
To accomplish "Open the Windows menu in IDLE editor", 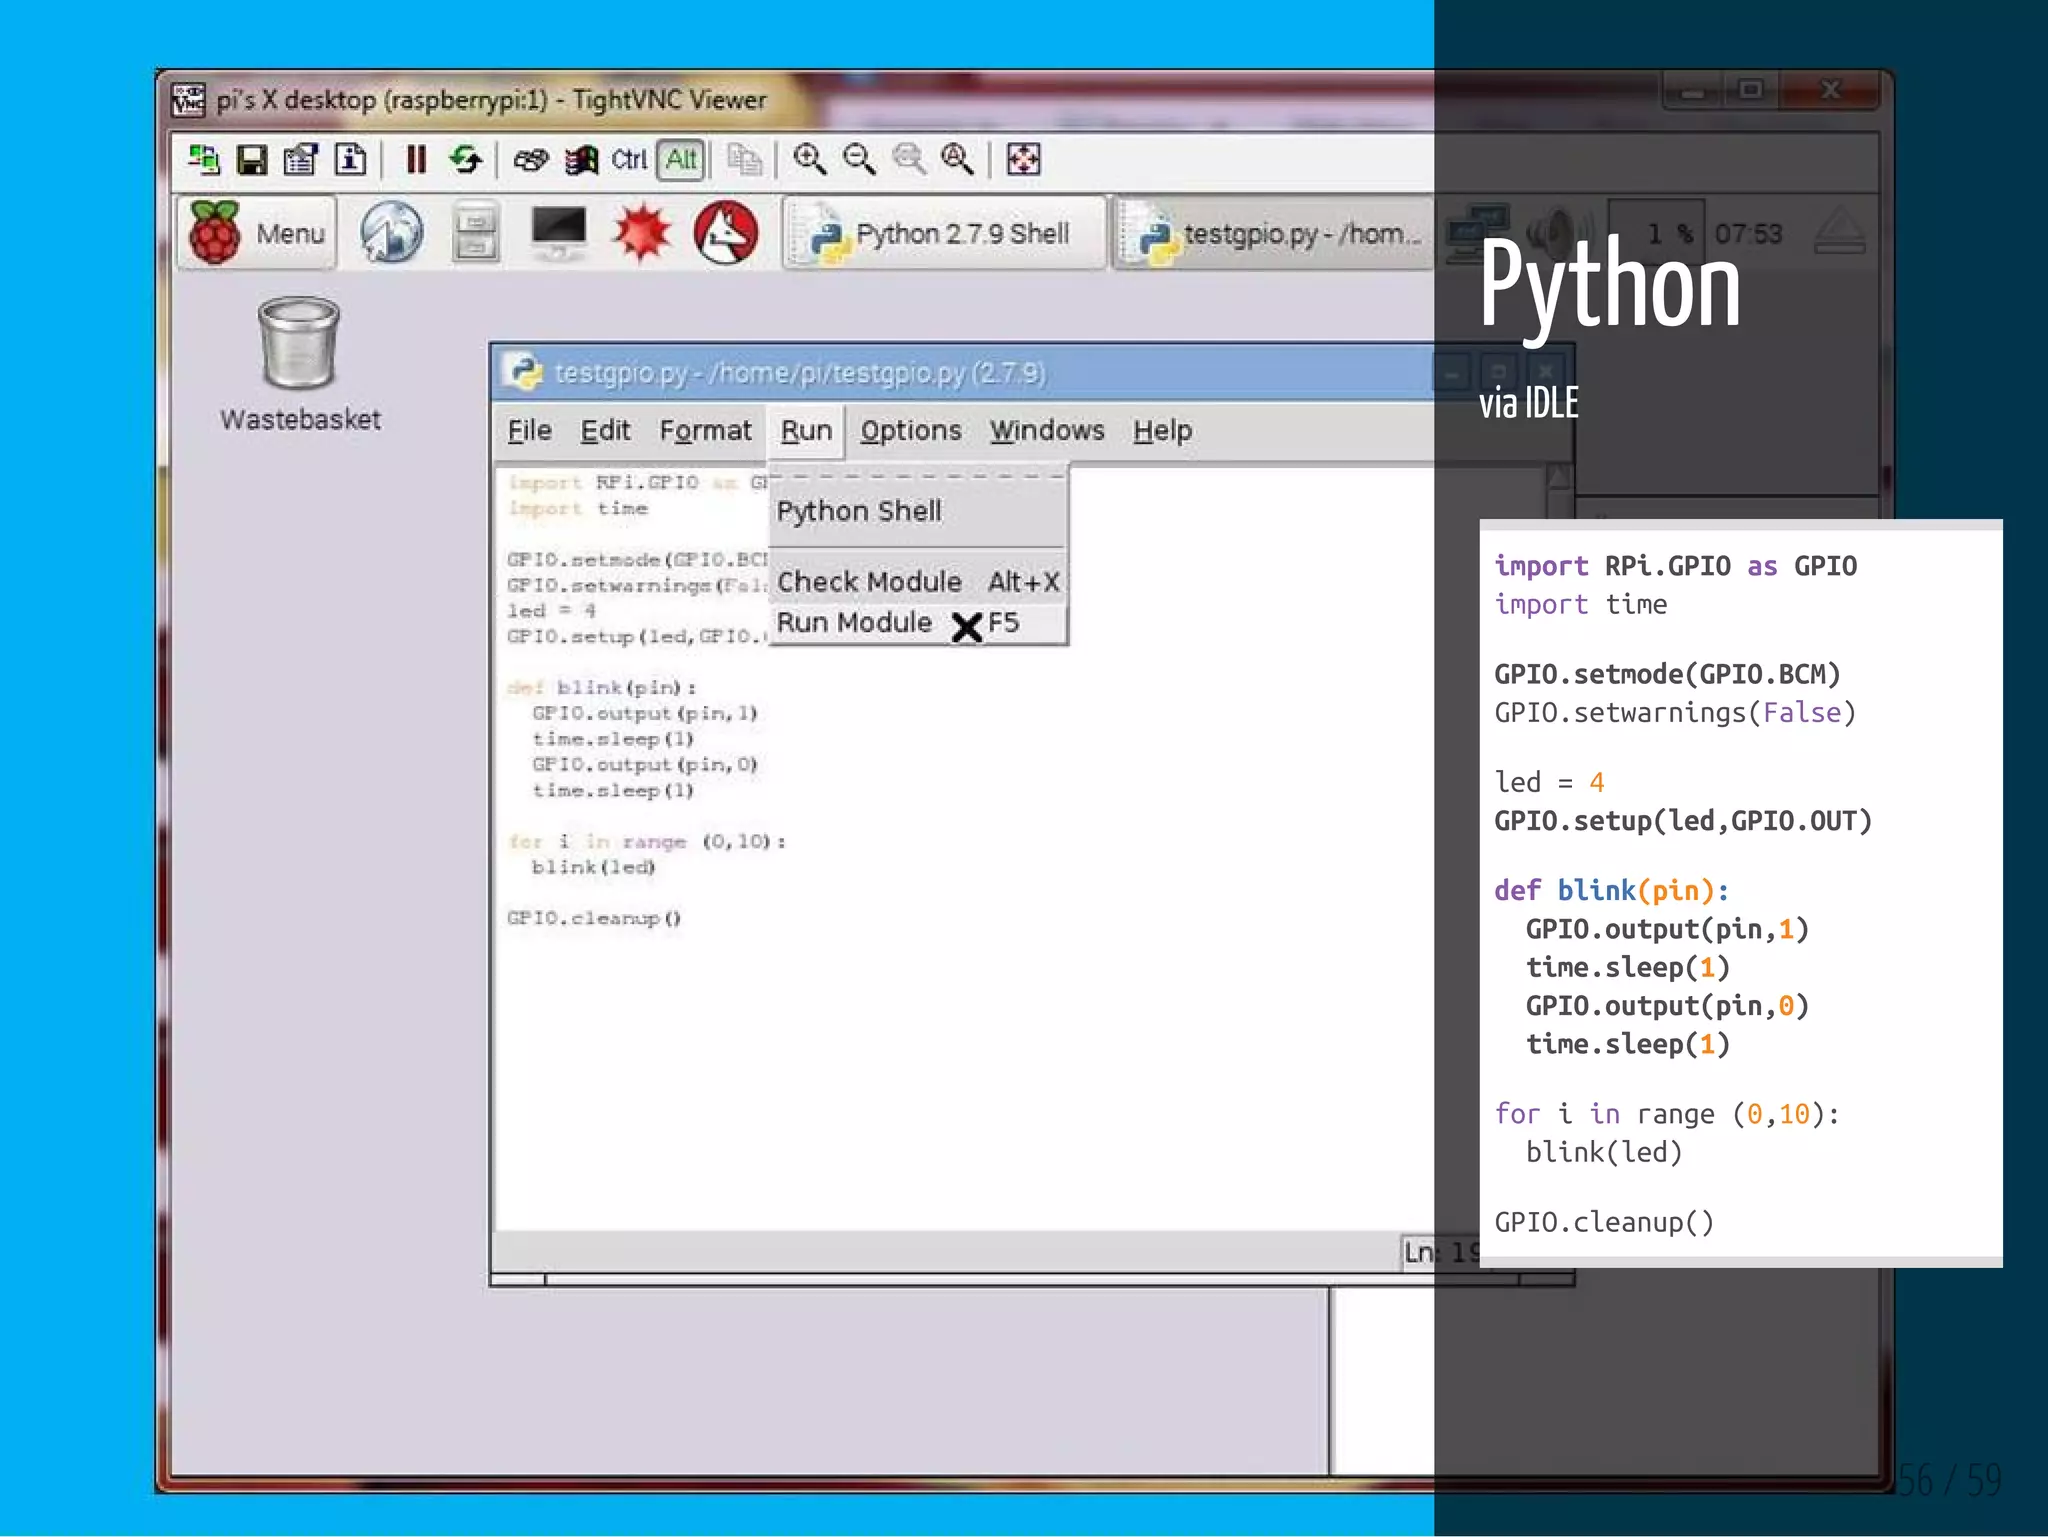I will click(x=1047, y=431).
